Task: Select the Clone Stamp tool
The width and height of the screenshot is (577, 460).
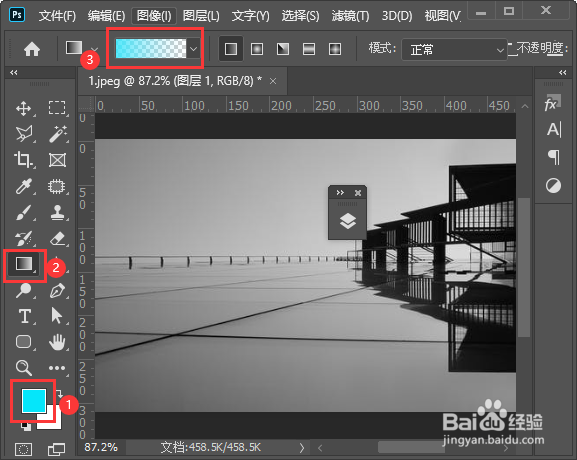Action: point(58,212)
